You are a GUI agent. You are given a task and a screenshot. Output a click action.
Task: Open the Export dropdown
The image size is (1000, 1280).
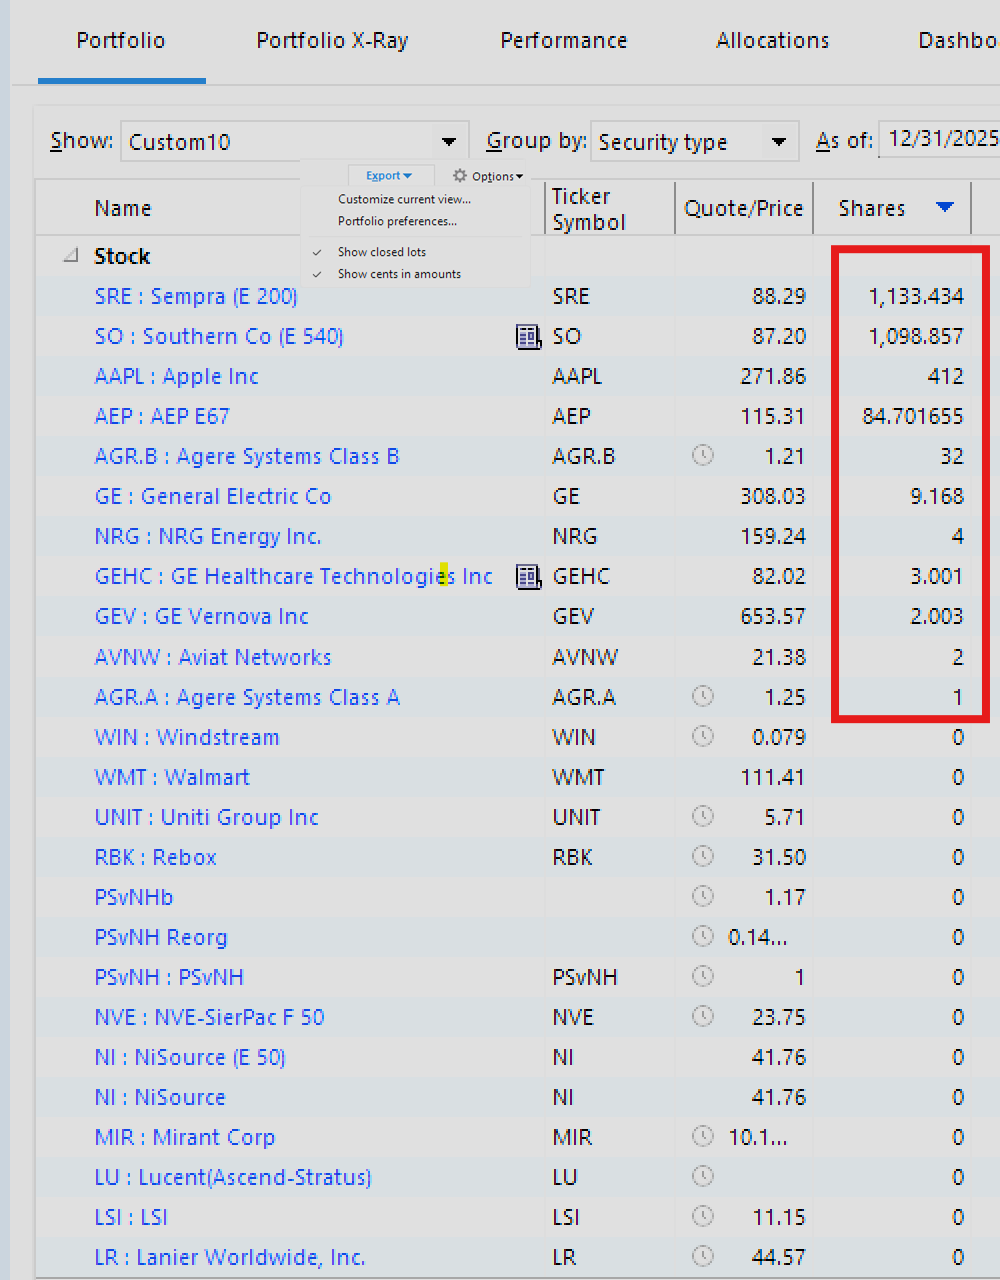point(390,176)
